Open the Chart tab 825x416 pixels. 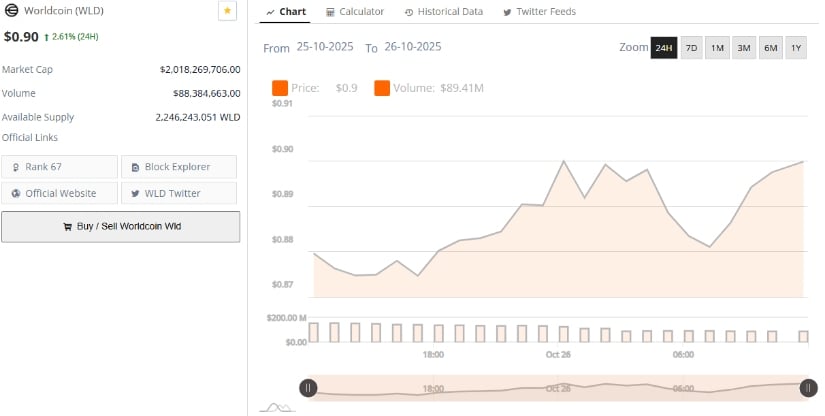pos(286,12)
